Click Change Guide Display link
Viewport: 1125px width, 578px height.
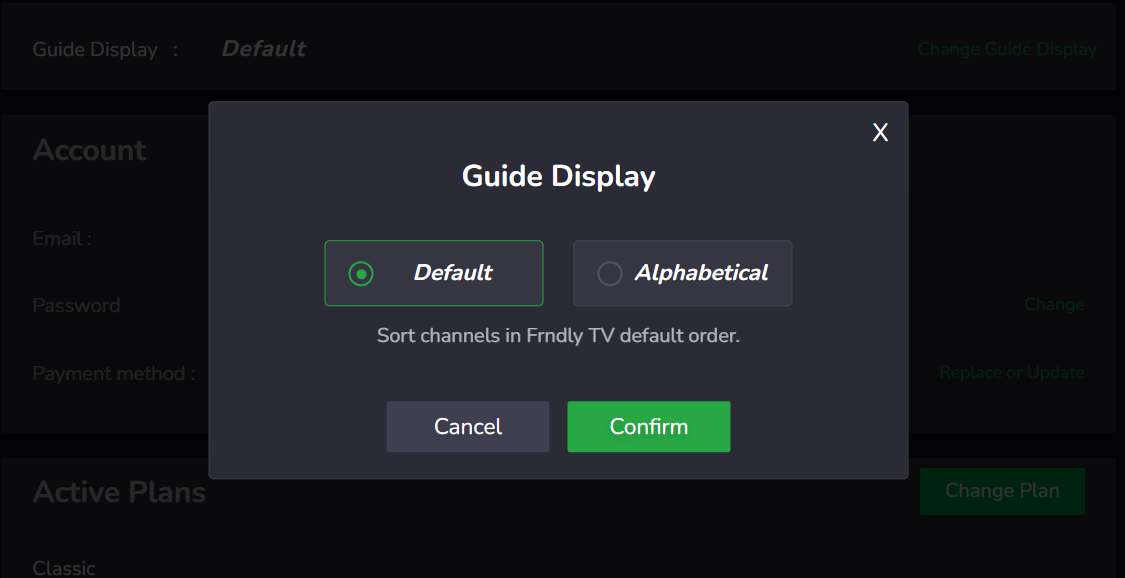coord(1006,49)
